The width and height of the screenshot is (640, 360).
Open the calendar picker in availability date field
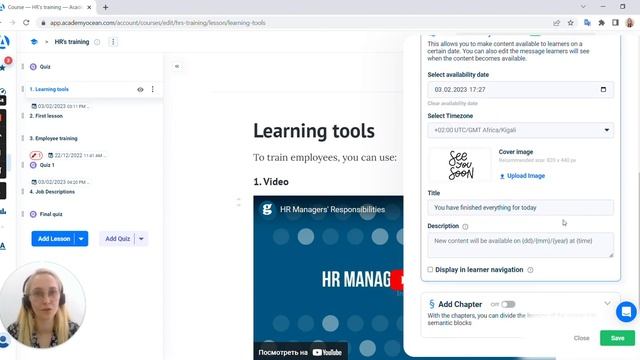(x=603, y=89)
